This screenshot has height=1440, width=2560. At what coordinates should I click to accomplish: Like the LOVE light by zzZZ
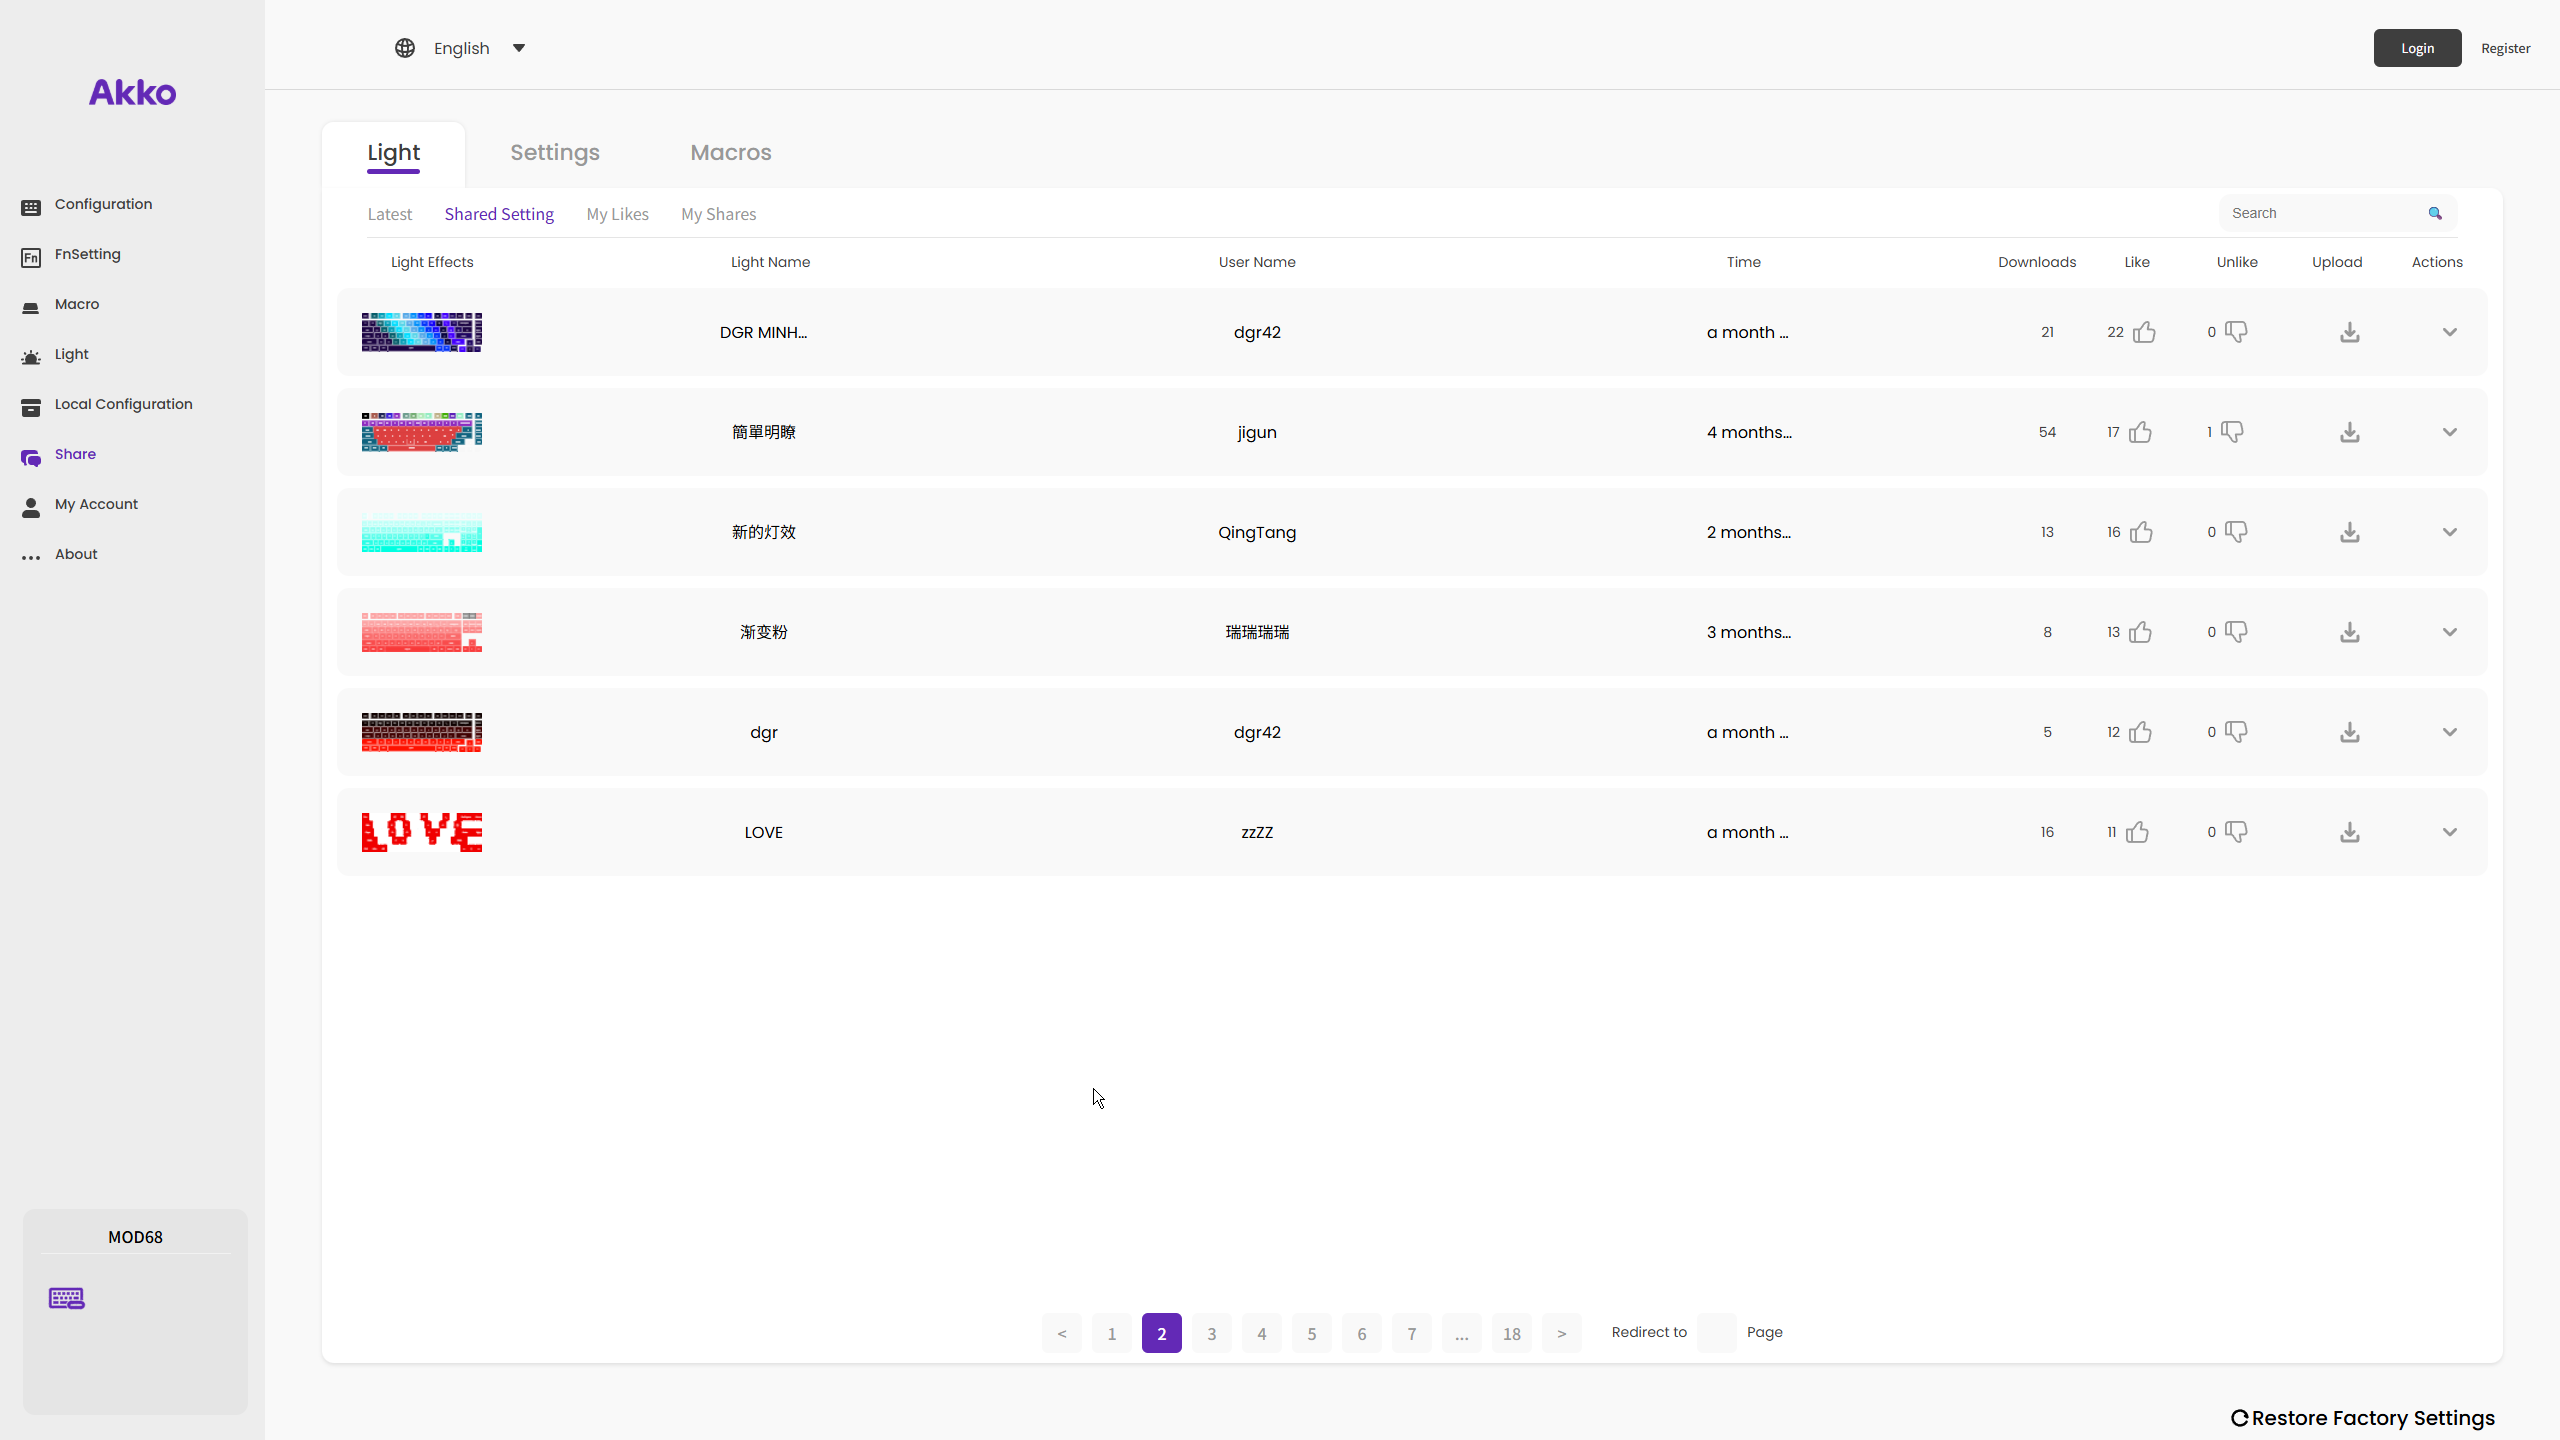[x=2137, y=832]
